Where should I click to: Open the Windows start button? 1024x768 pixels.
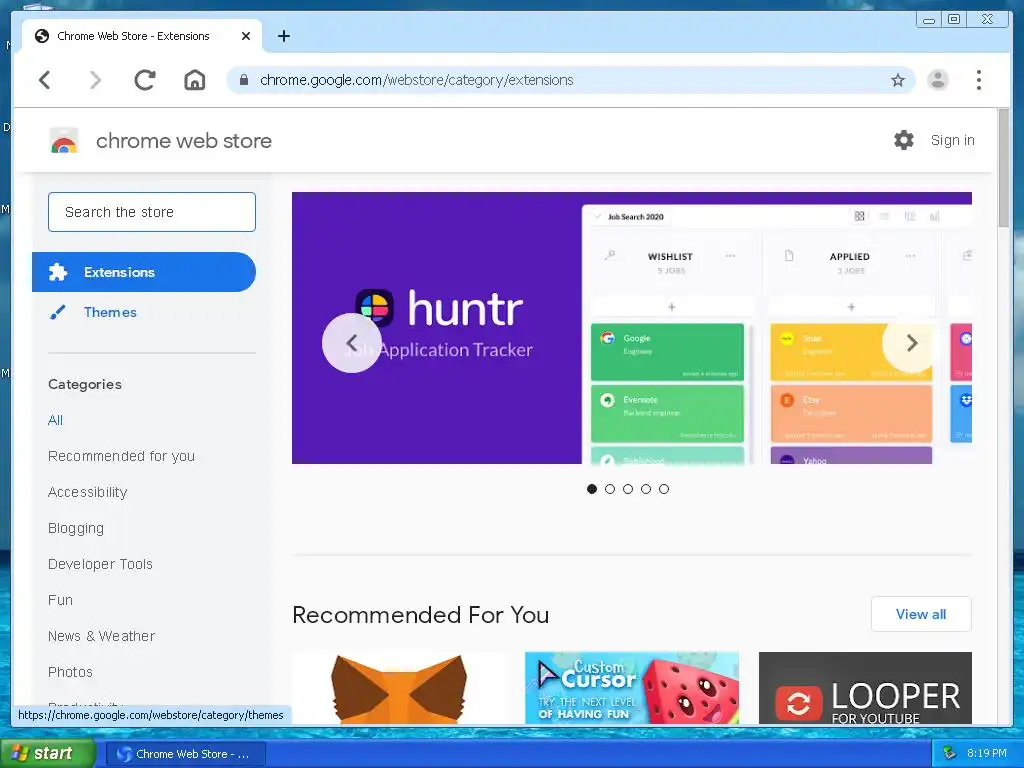click(48, 754)
